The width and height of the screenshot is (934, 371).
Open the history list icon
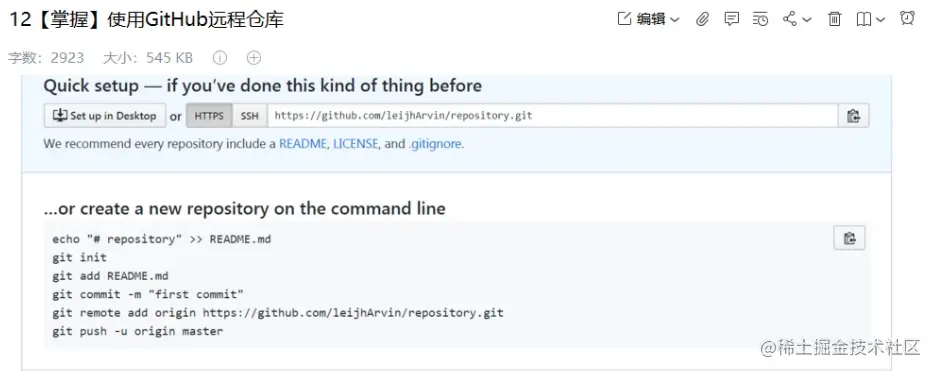pos(761,19)
